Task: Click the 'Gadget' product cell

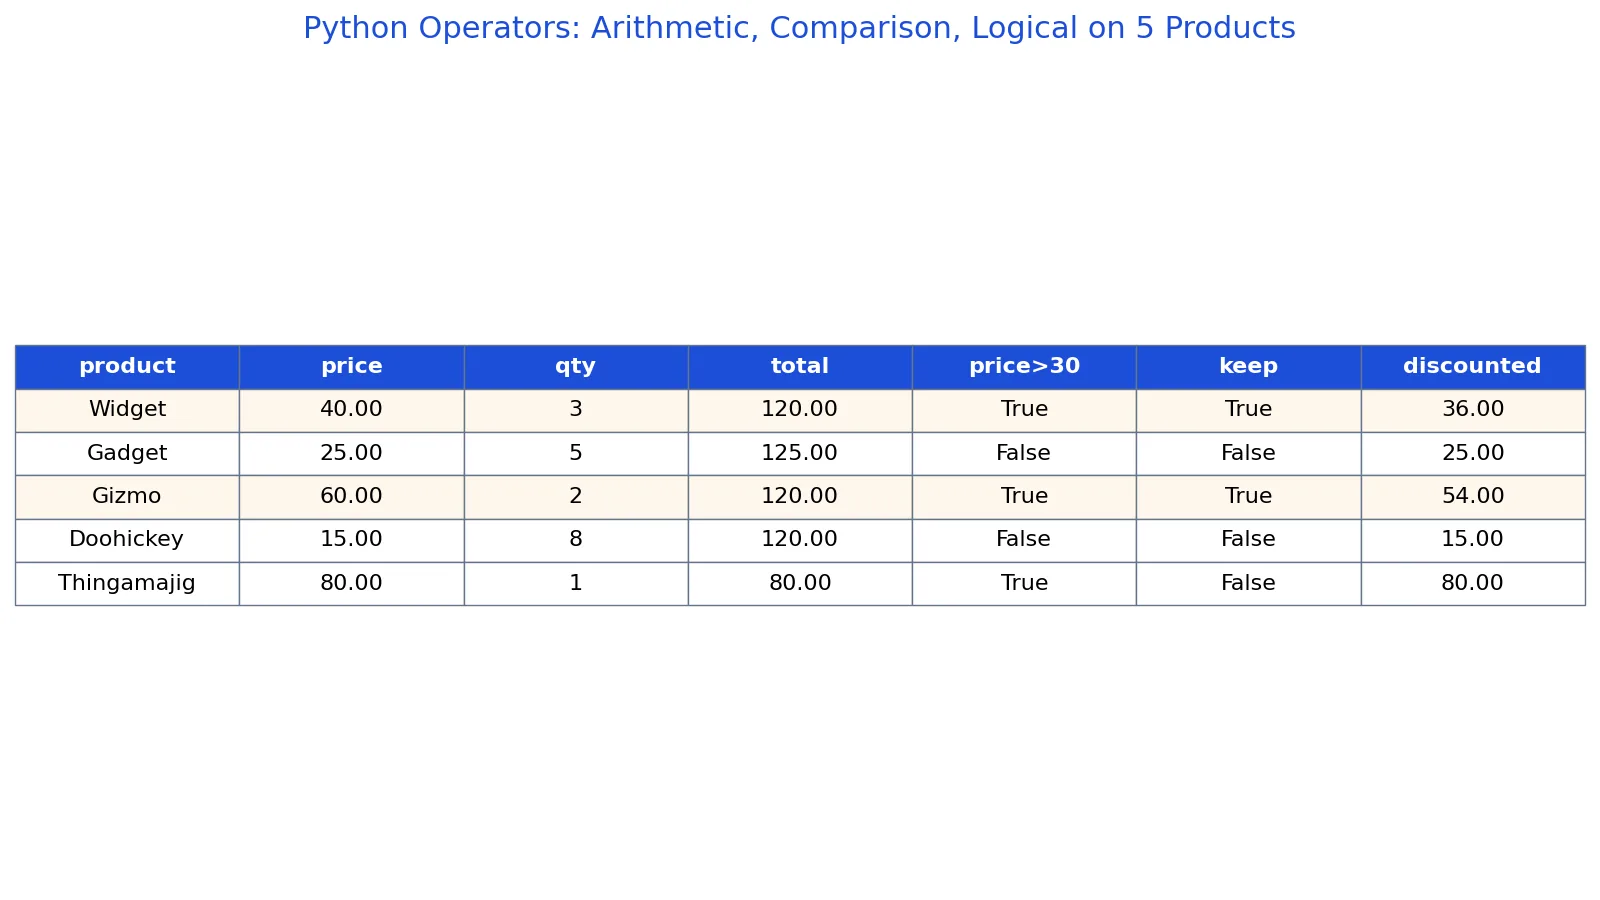Action: point(127,454)
